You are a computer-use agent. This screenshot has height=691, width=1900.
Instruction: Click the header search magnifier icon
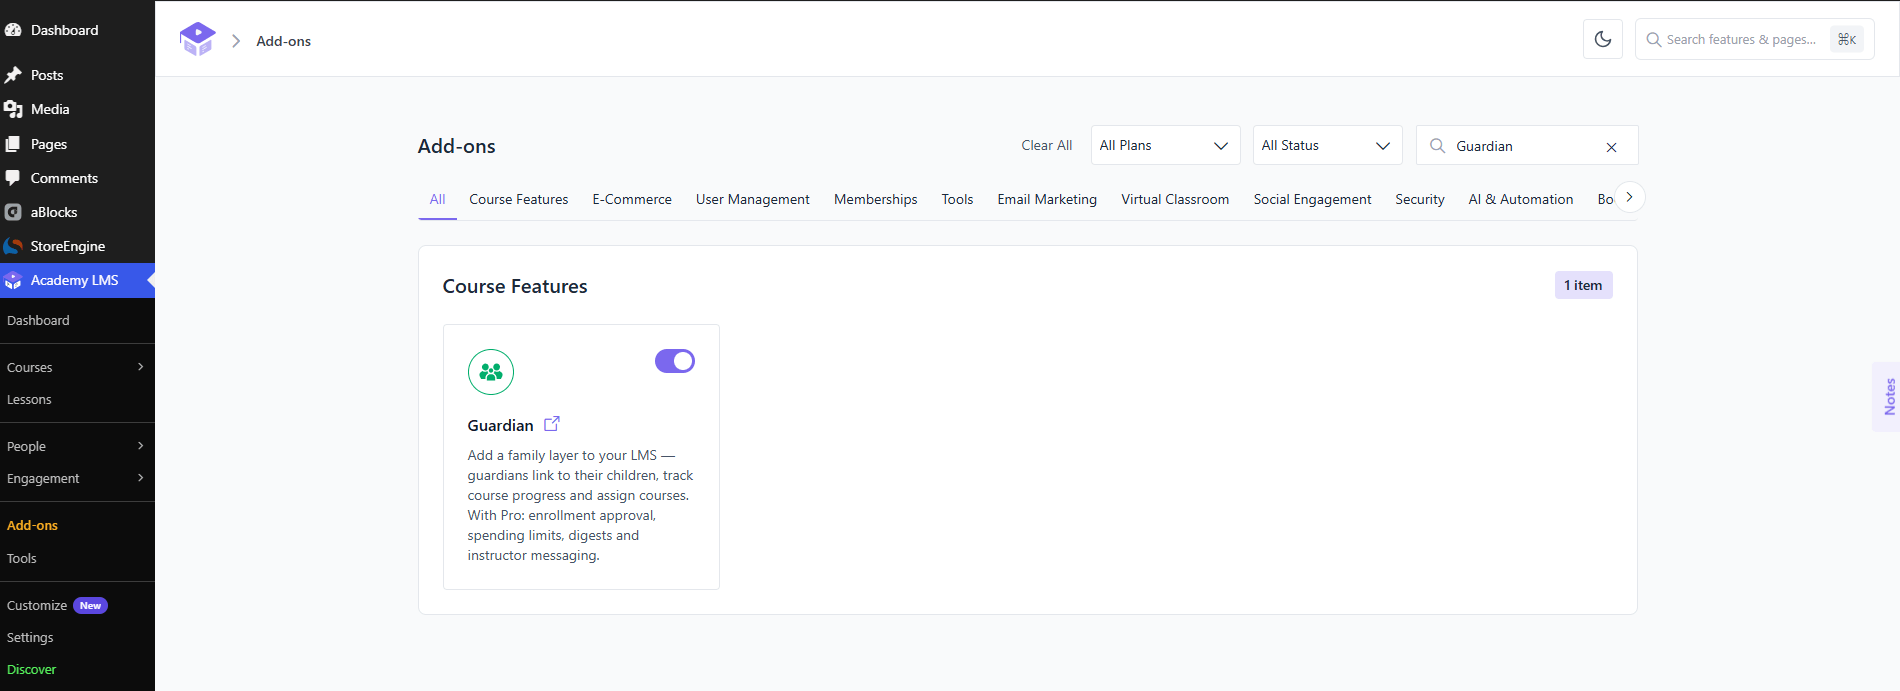pos(1654,40)
